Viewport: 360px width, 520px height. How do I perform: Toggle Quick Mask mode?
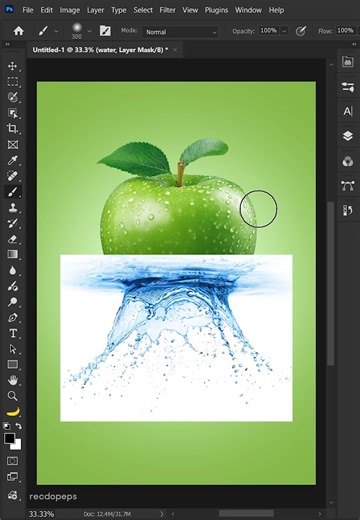[x=13, y=461]
